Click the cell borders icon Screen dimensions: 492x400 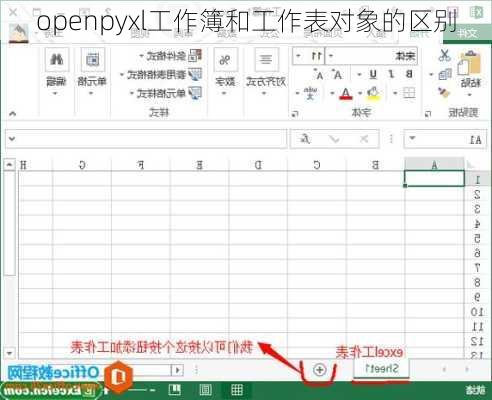click(409, 93)
